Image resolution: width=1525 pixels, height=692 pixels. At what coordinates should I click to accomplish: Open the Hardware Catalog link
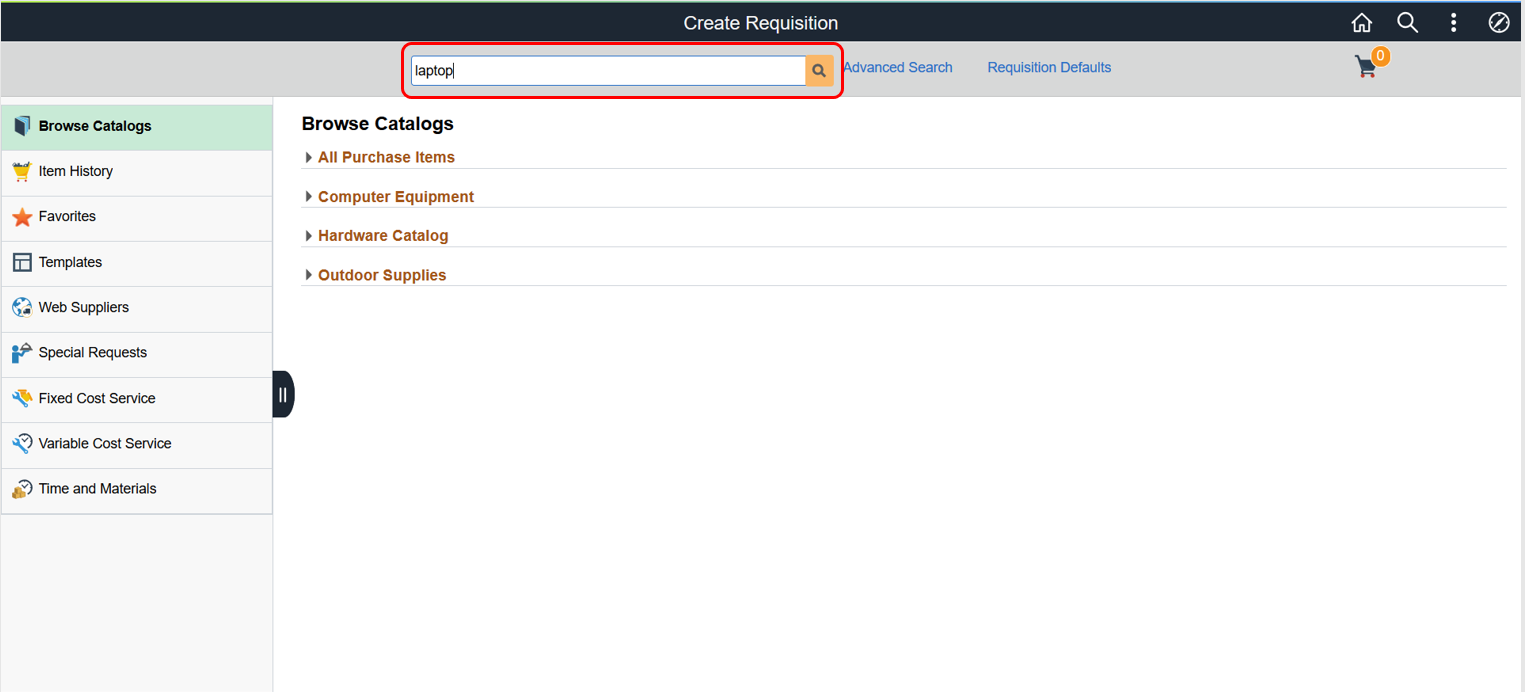click(383, 236)
